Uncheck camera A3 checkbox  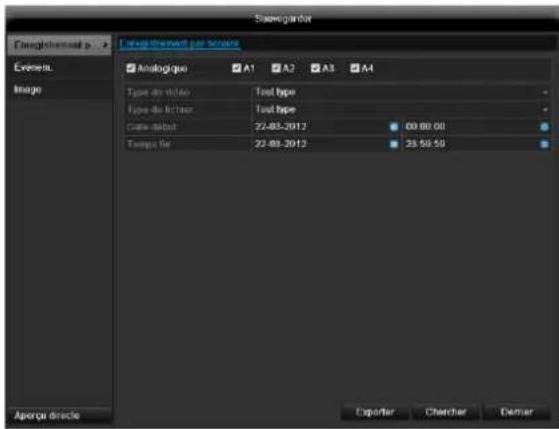[x=315, y=68]
